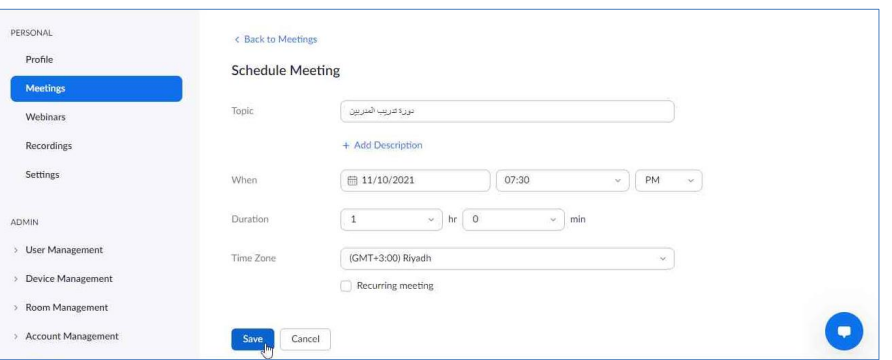Expand User Management in the sidebar

point(64,250)
